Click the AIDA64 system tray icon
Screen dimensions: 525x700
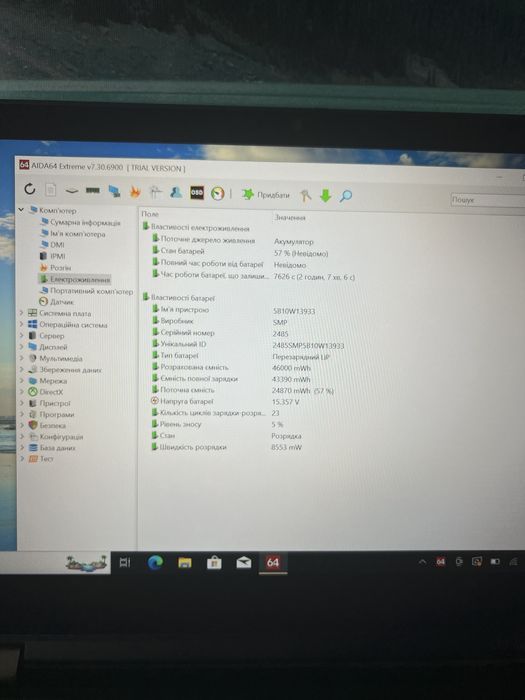tap(440, 562)
